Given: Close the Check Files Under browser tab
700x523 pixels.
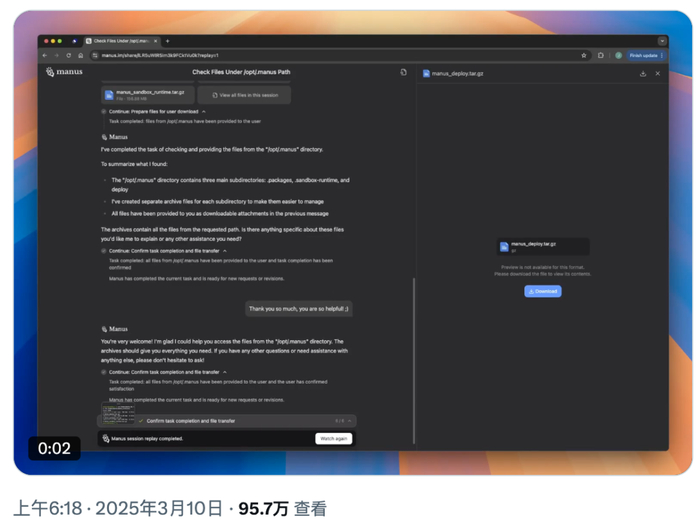Looking at the screenshot, I should tap(155, 41).
